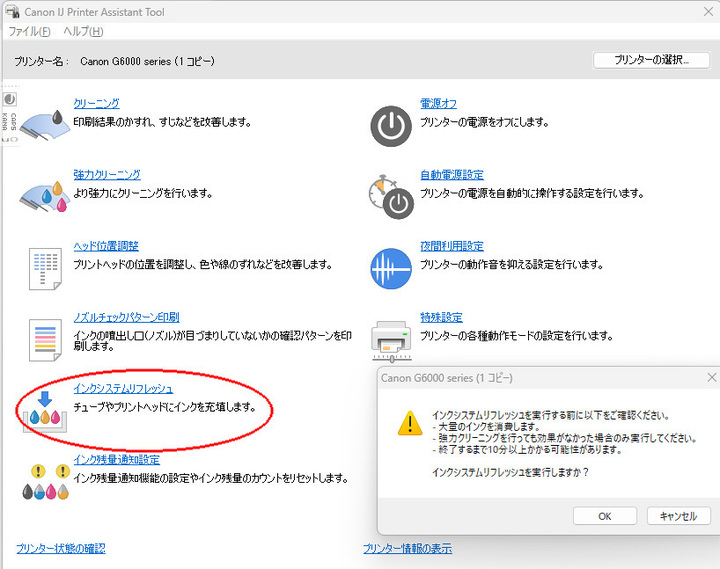This screenshot has width=720, height=569.
Task: Click the text チューブやプリントヘッドにインクを充填します。
Action: tap(165, 407)
